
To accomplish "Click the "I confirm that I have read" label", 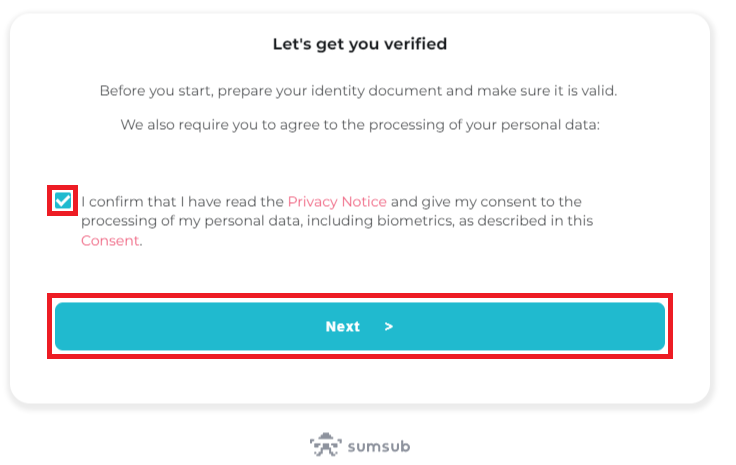I will [182, 202].
